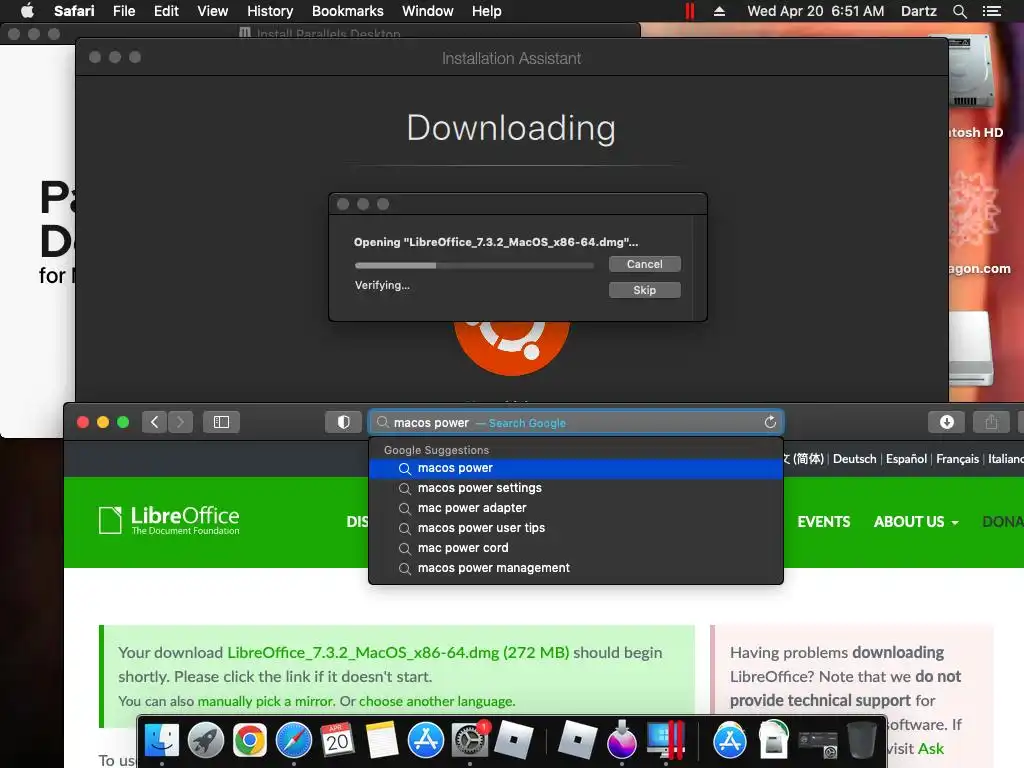Open Spotlight search in the menu bar
Image resolution: width=1024 pixels, height=768 pixels.
pyautogui.click(x=959, y=11)
